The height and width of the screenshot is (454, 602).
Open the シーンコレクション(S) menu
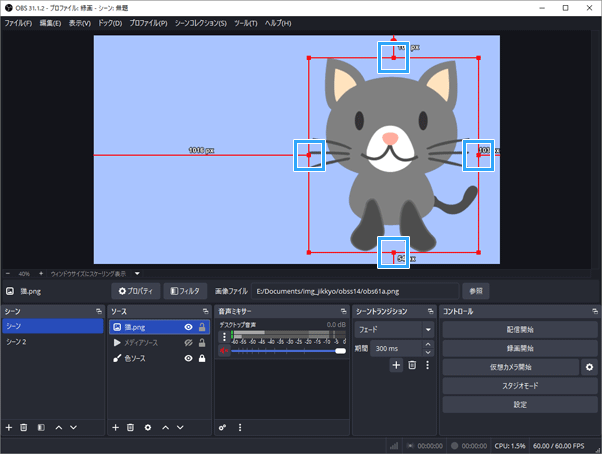[x=201, y=23]
